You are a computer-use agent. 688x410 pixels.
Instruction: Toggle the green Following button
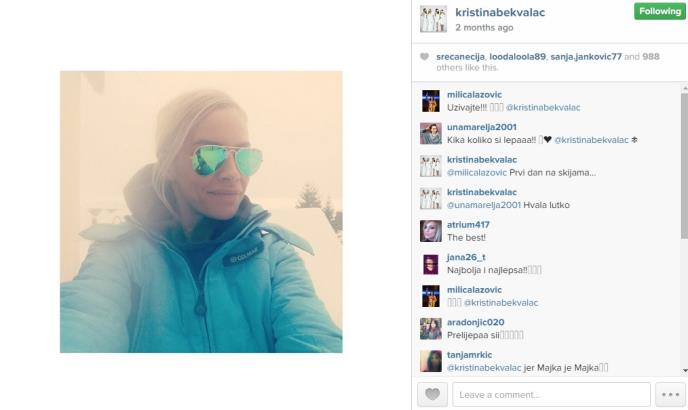point(659,11)
